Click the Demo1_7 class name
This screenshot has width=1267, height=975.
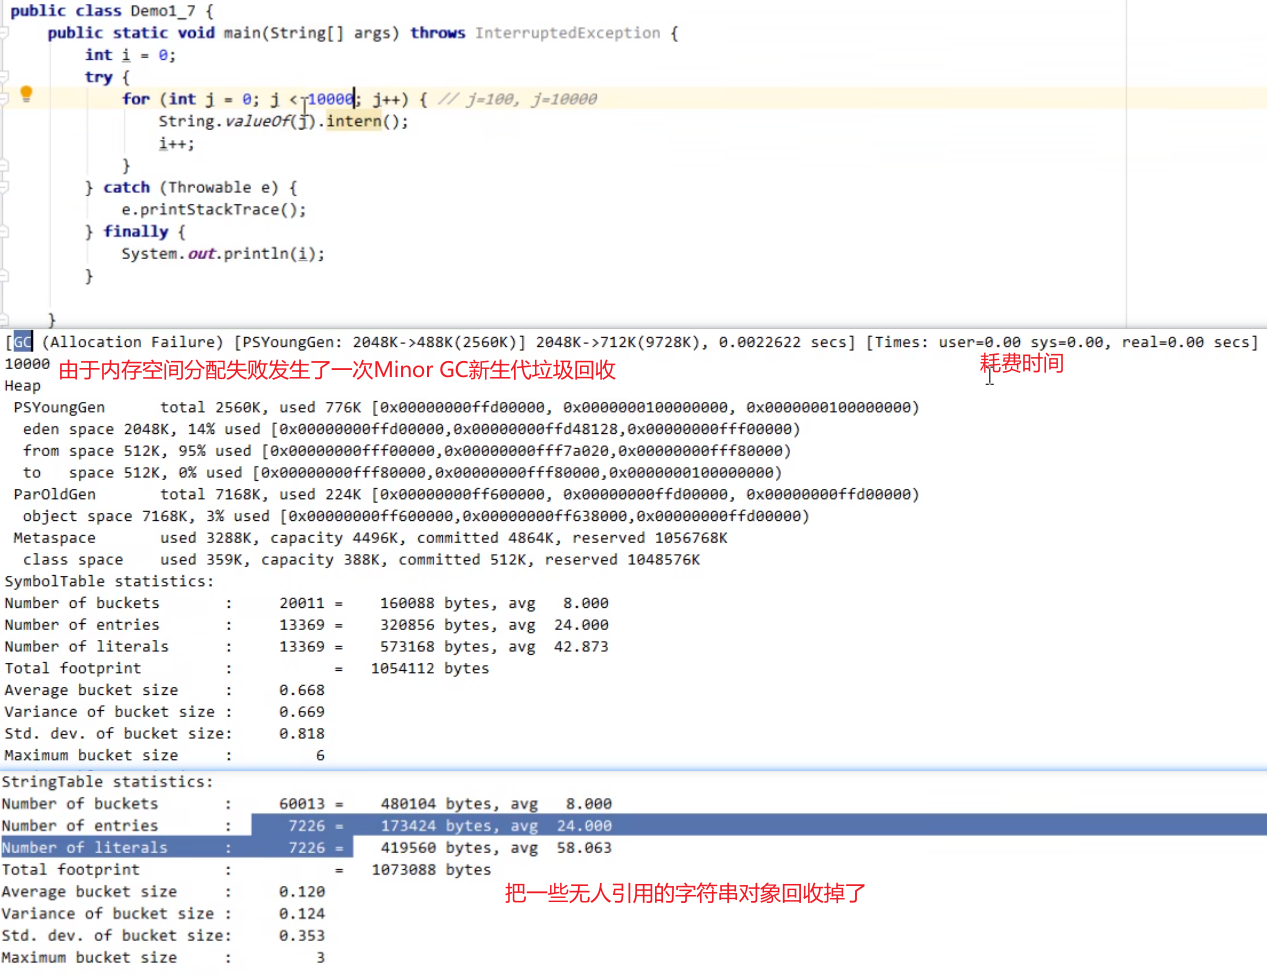tap(165, 11)
